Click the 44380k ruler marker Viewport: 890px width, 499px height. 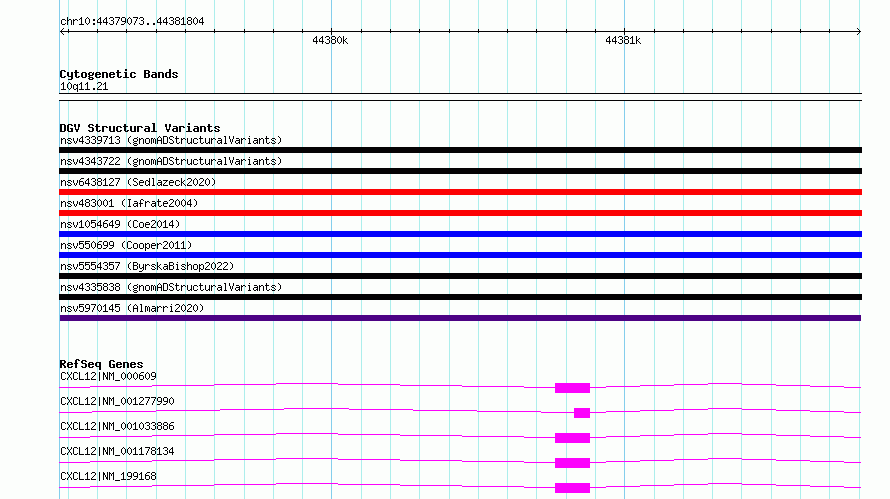pos(330,40)
